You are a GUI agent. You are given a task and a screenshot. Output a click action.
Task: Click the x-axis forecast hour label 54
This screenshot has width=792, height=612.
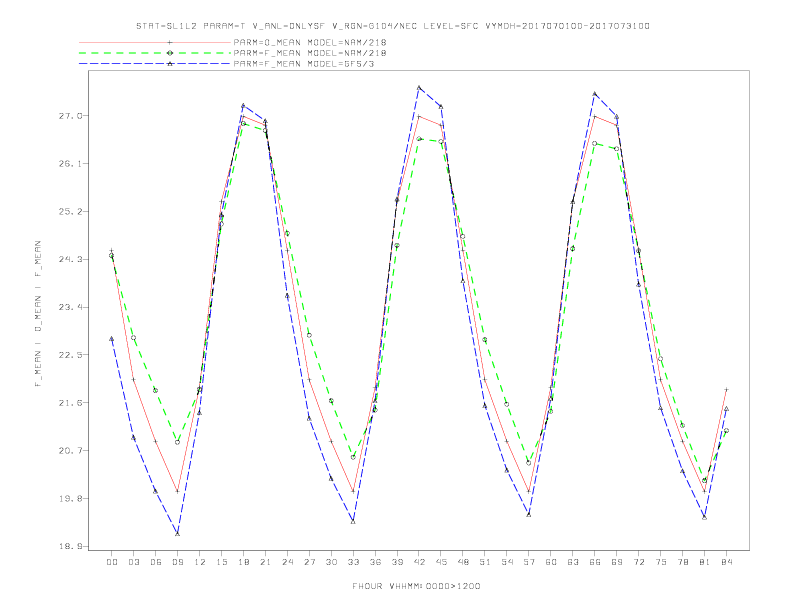pos(507,562)
